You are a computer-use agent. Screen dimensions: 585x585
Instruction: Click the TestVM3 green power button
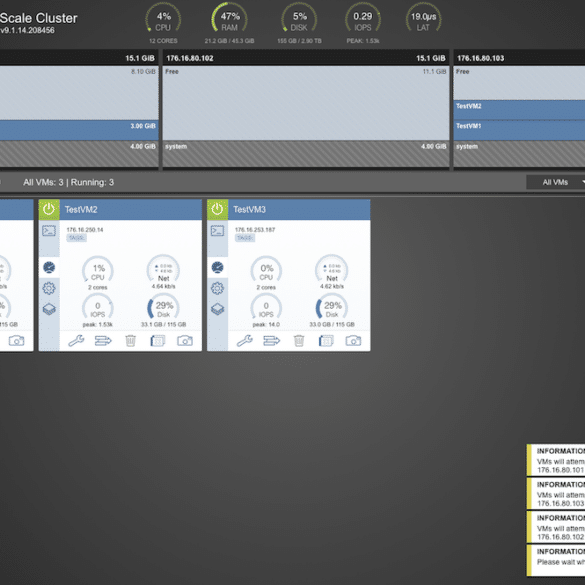click(218, 209)
